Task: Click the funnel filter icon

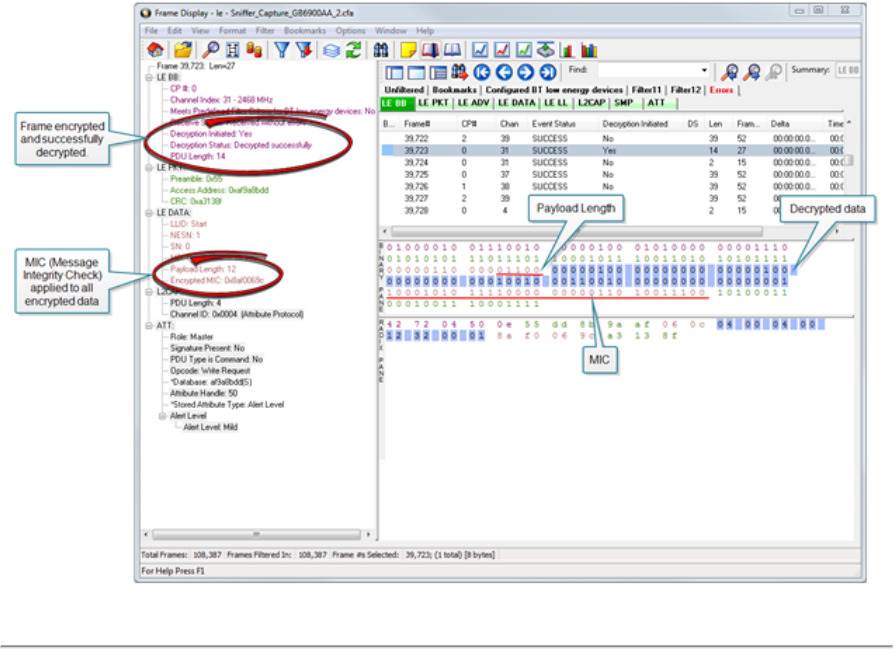Action: click(281, 49)
